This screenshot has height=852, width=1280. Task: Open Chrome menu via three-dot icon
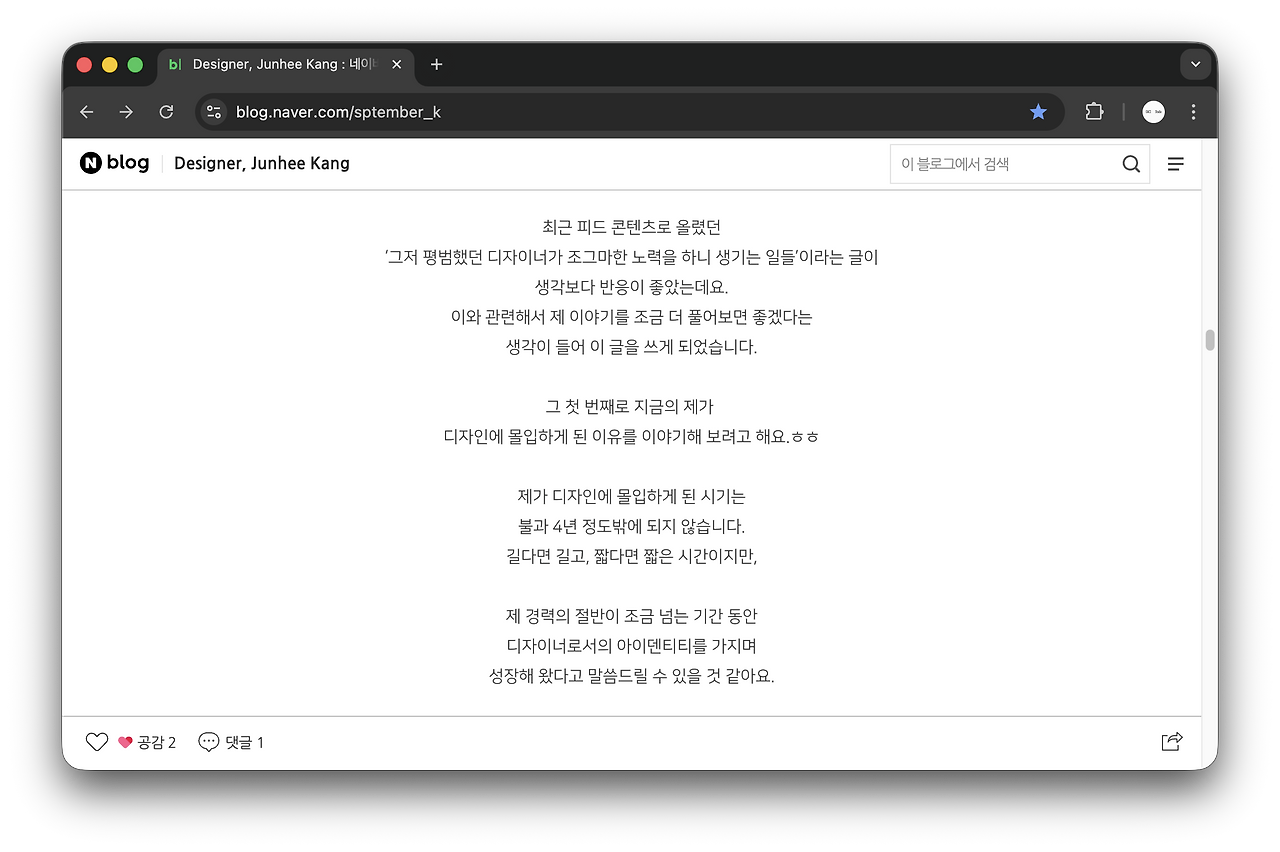pyautogui.click(x=1193, y=112)
